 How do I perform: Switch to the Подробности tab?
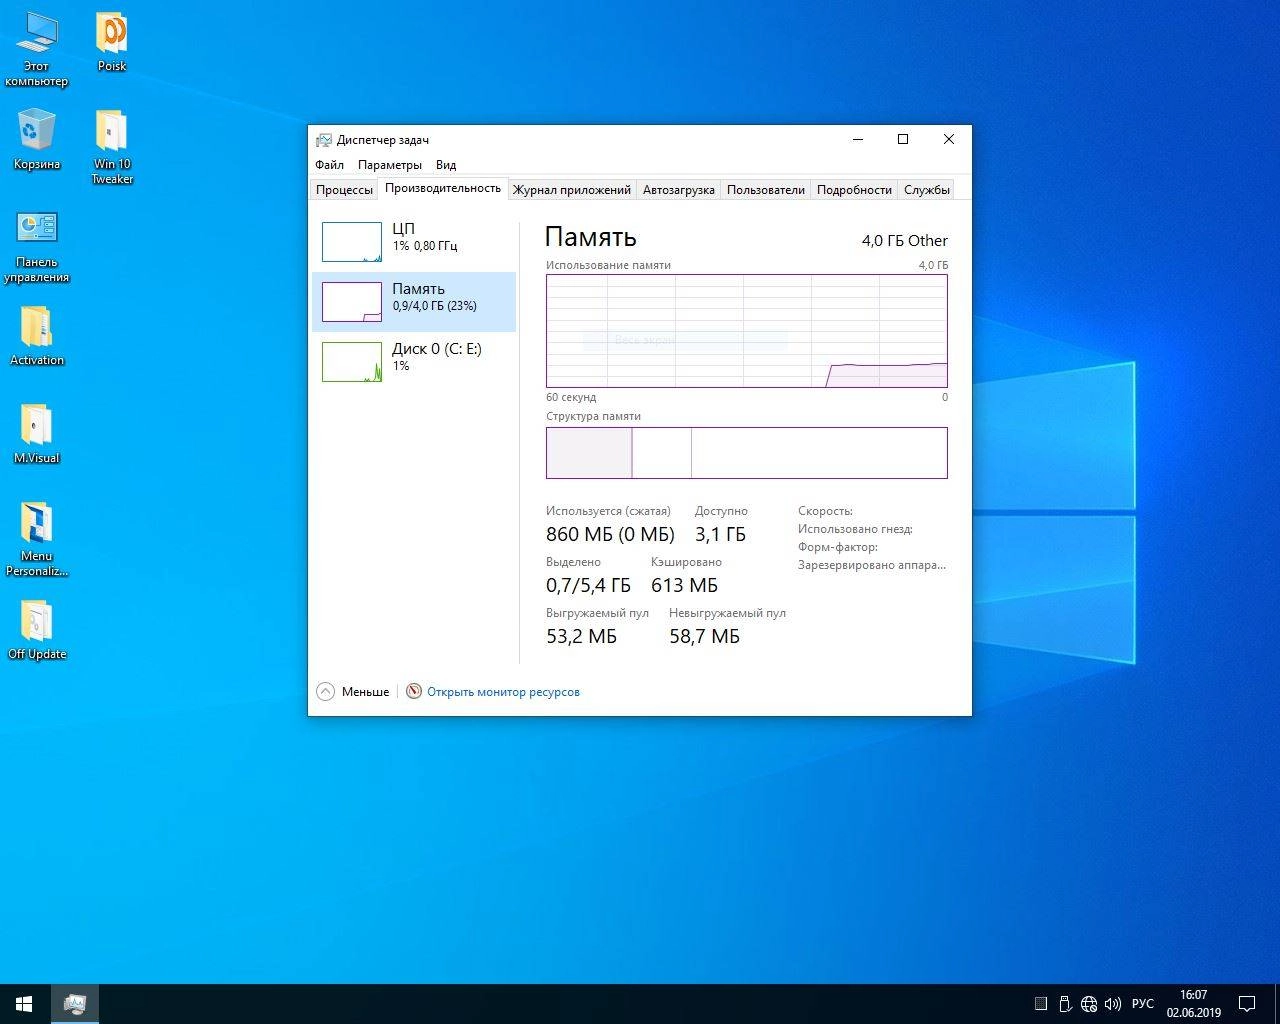(854, 190)
